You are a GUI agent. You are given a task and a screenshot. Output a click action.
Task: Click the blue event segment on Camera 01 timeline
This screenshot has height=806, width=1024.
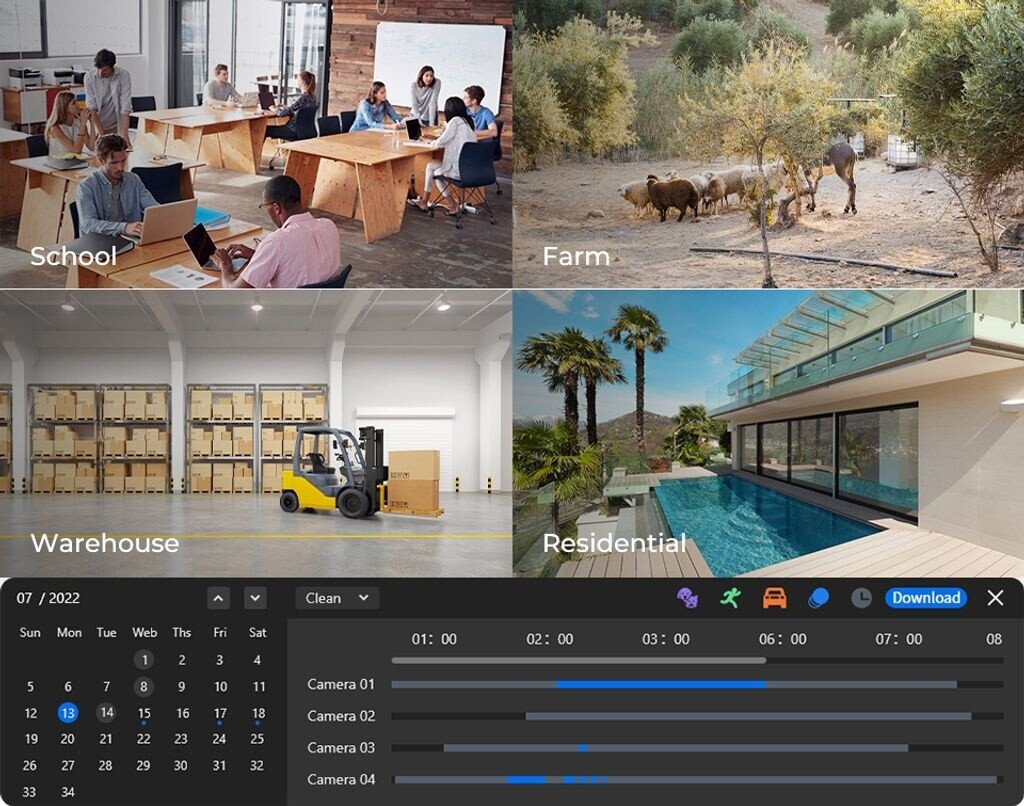coord(660,684)
